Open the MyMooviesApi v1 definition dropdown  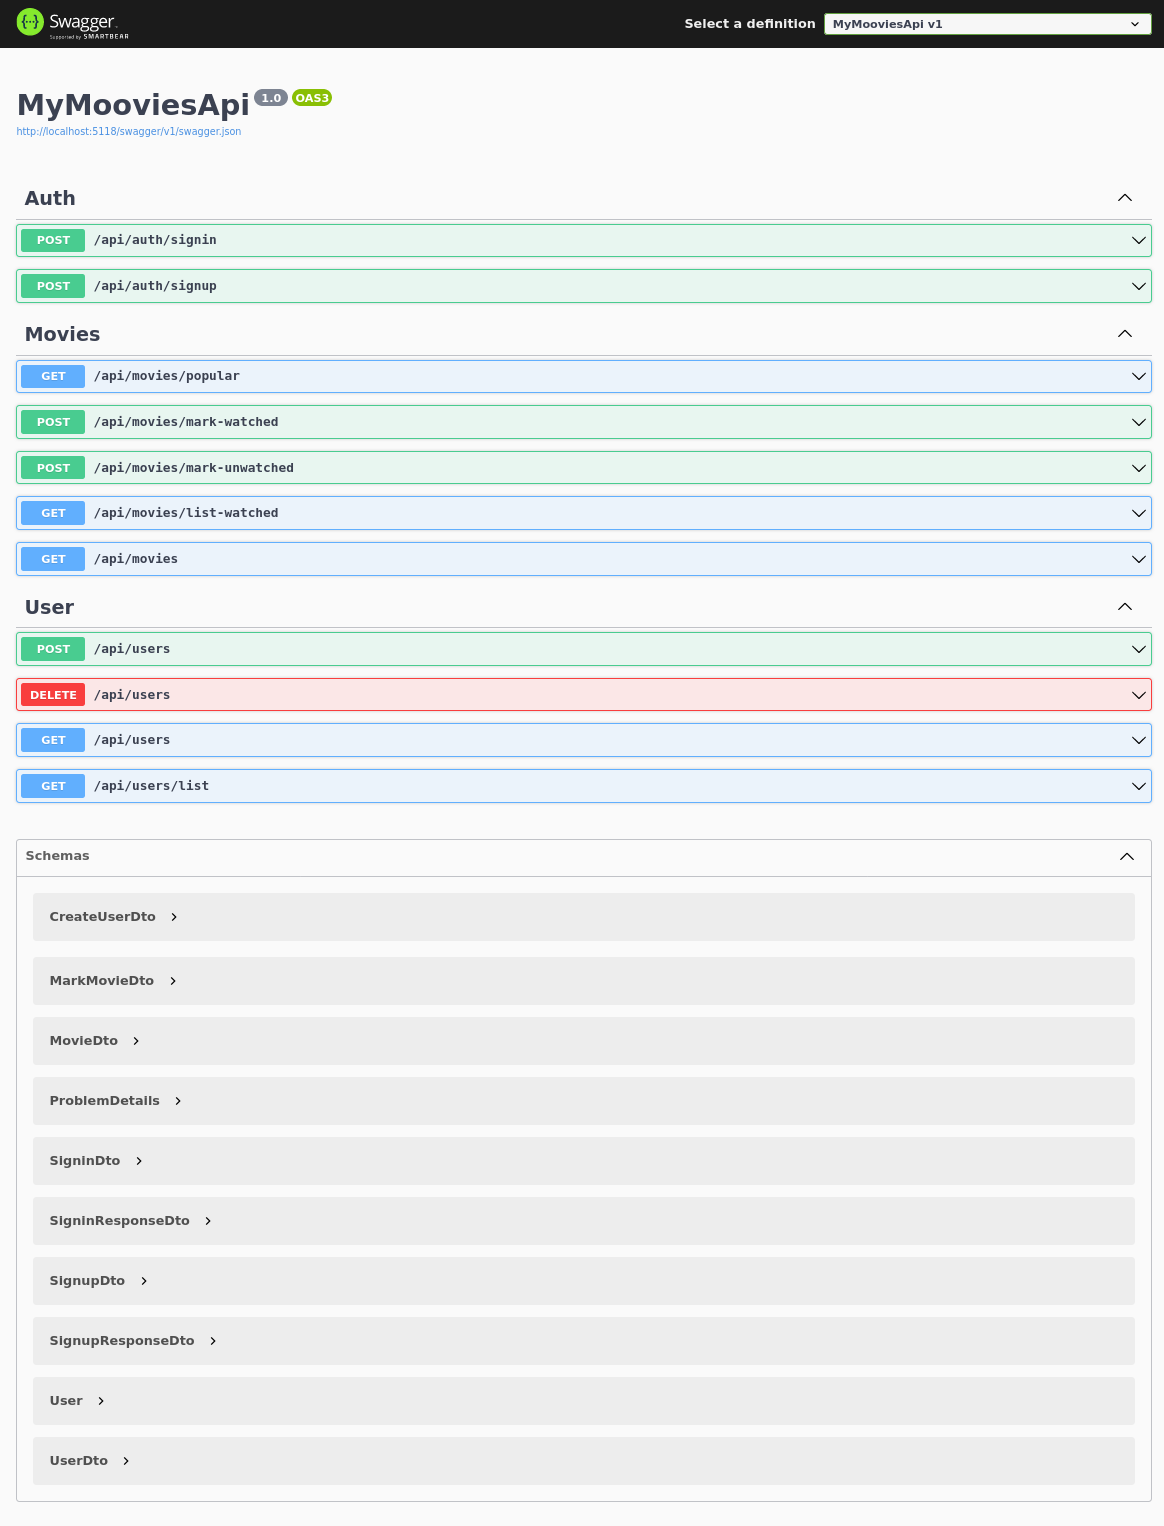[x=987, y=24]
